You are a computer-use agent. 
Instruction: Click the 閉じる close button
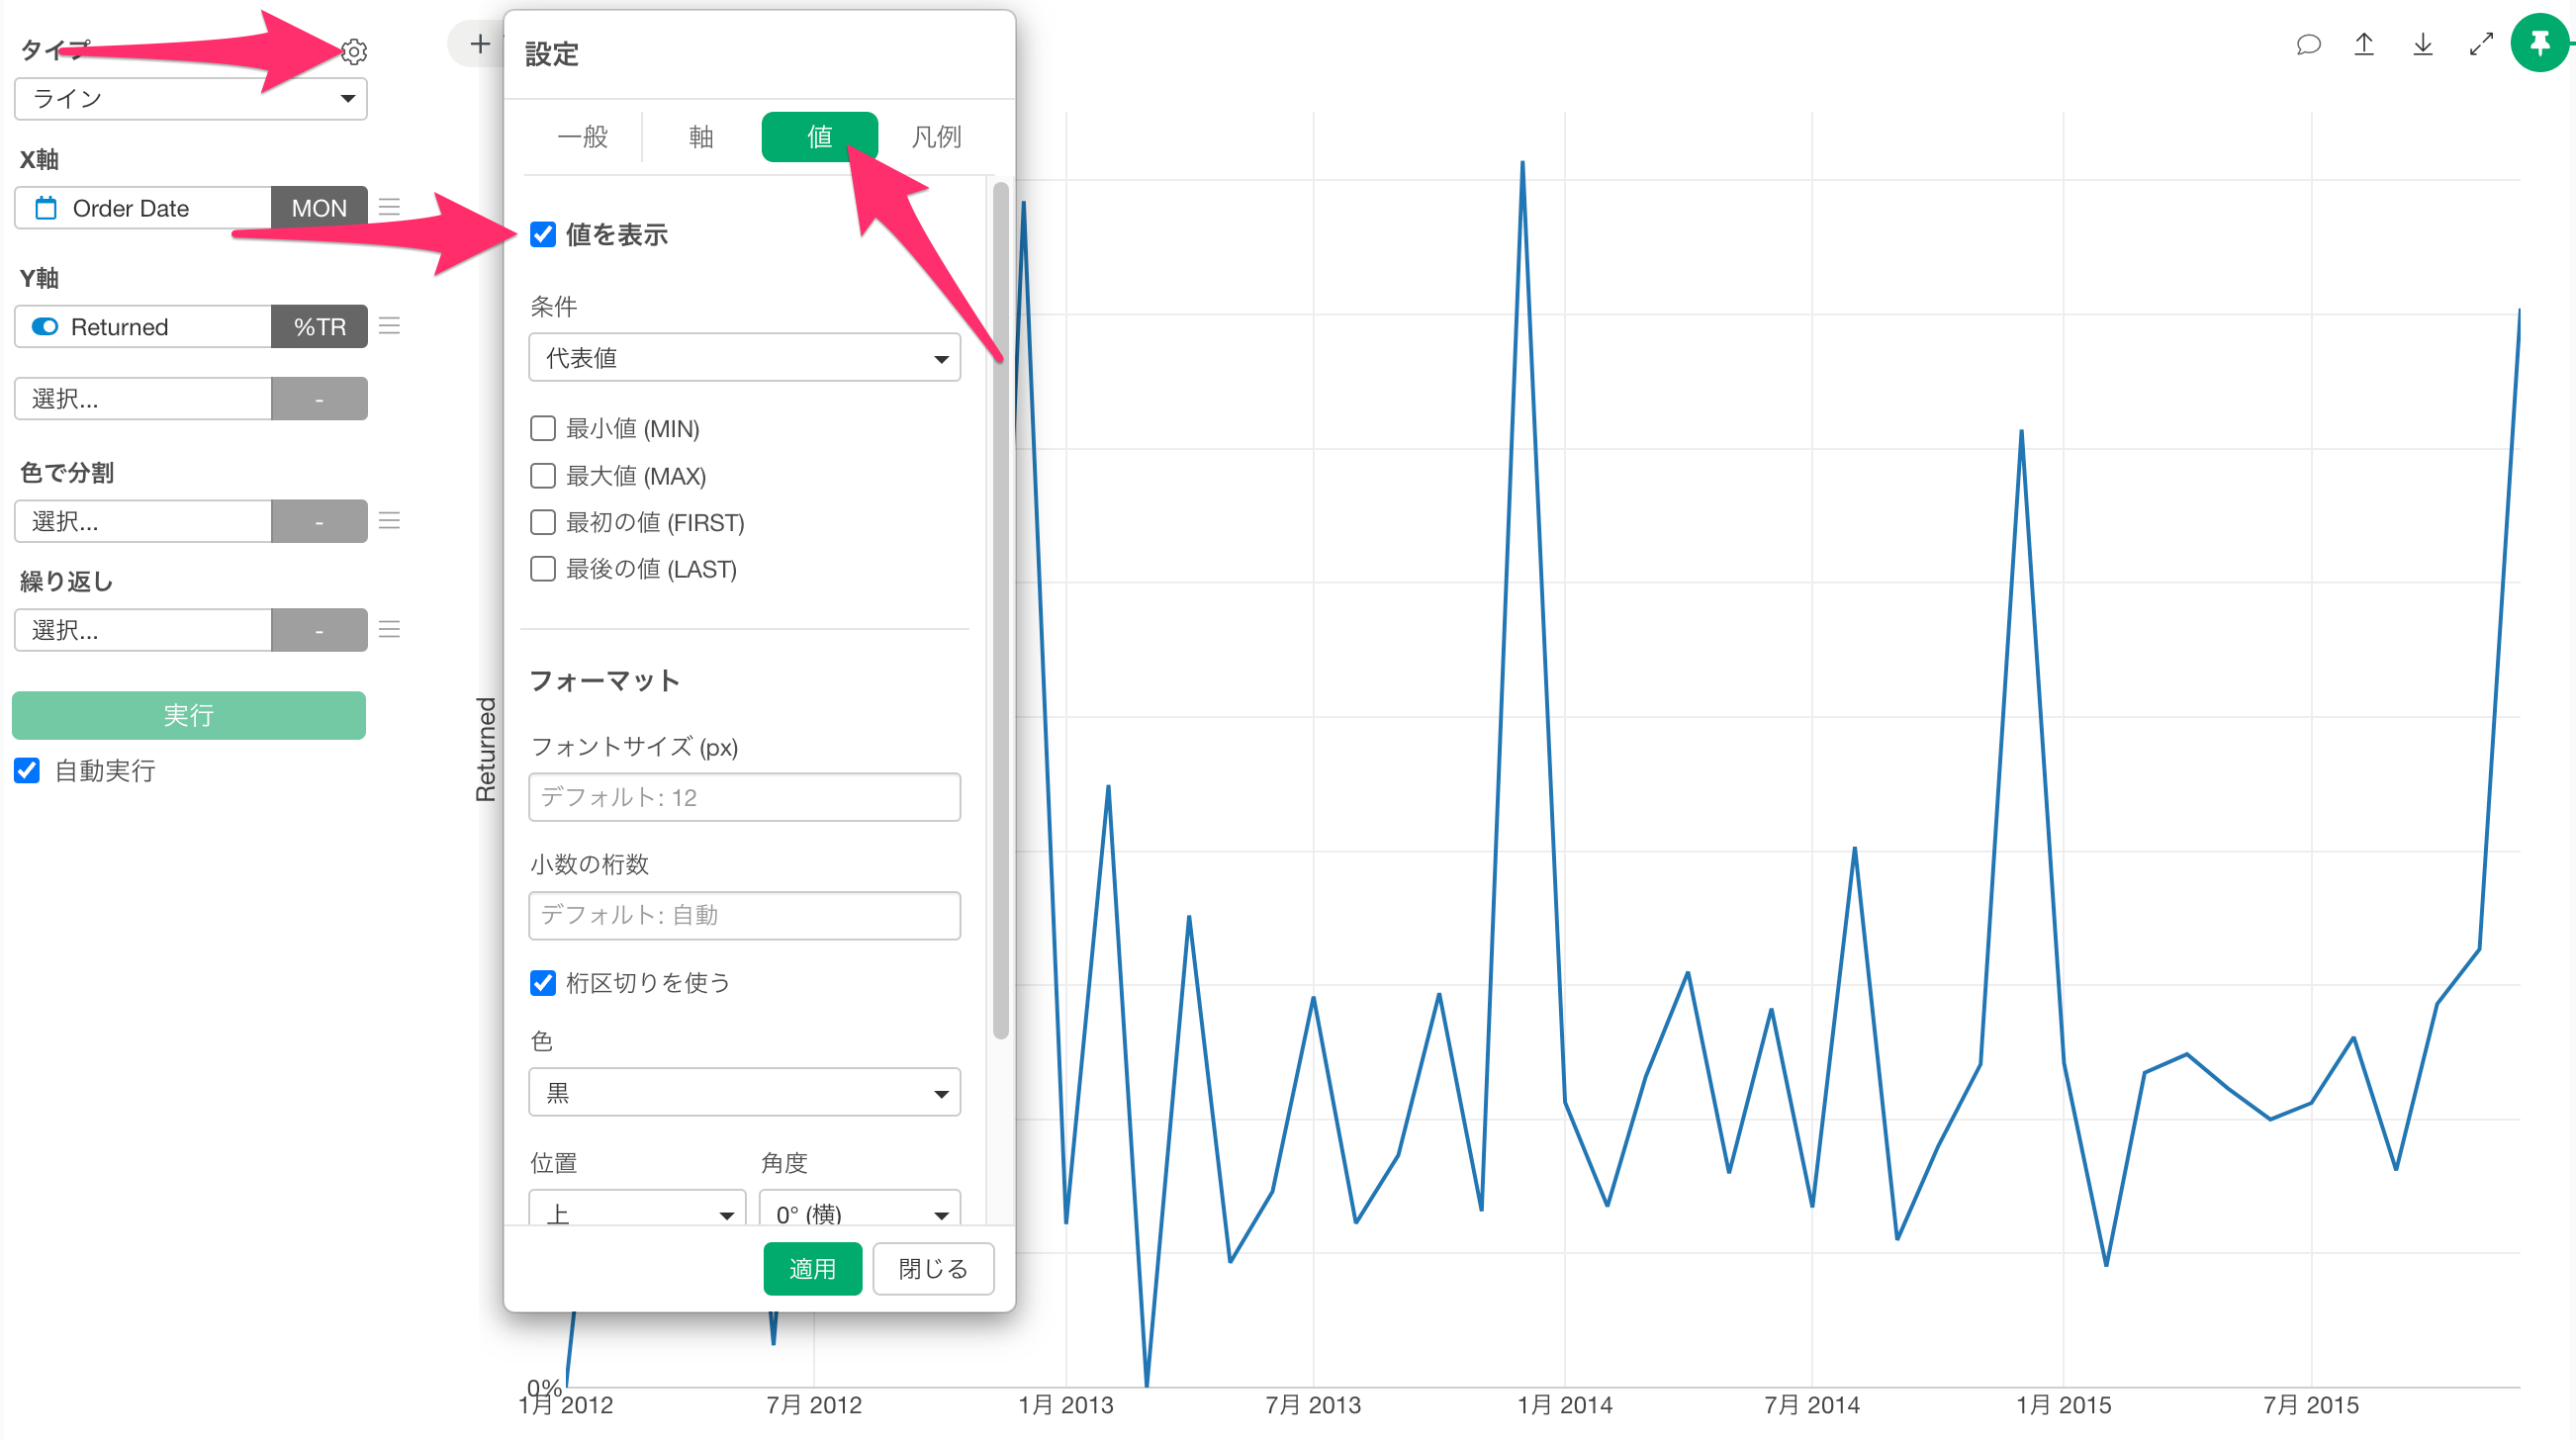(x=932, y=1268)
